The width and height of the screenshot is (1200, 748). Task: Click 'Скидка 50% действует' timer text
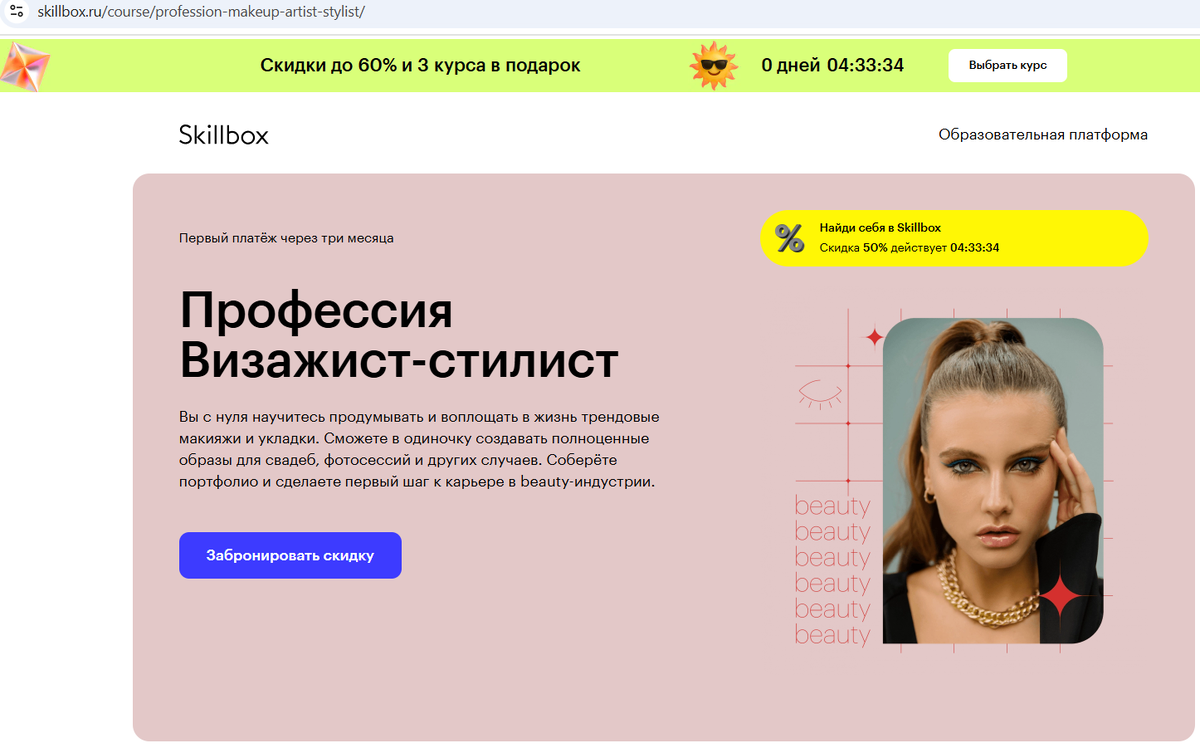(x=909, y=247)
